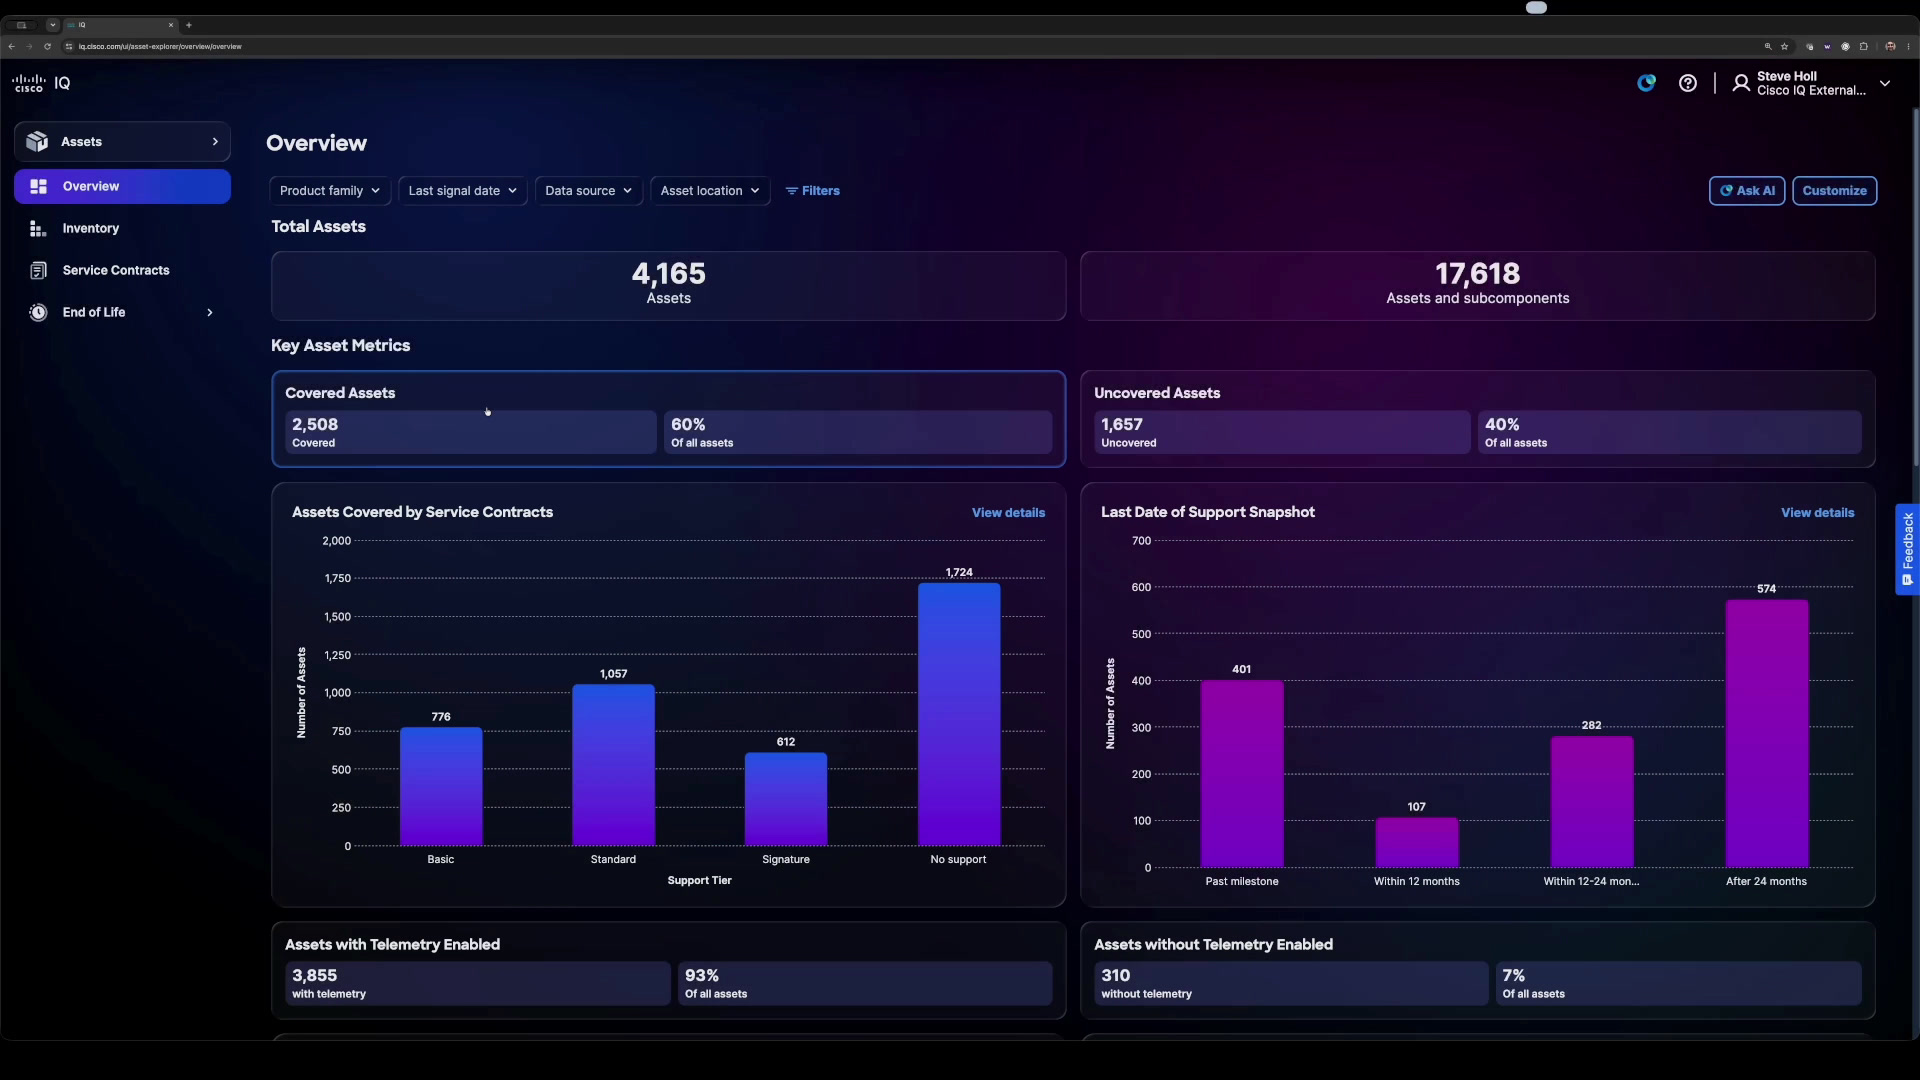Open the Product family dropdown
The image size is (1920, 1080).
click(x=329, y=191)
